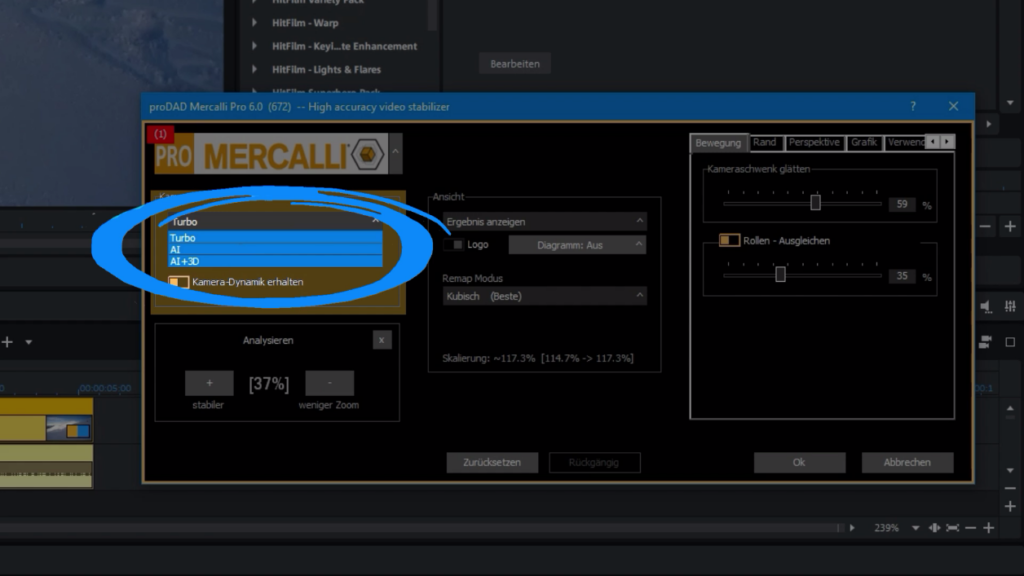
Task: Click the Zurücksetzen button
Action: (x=492, y=462)
